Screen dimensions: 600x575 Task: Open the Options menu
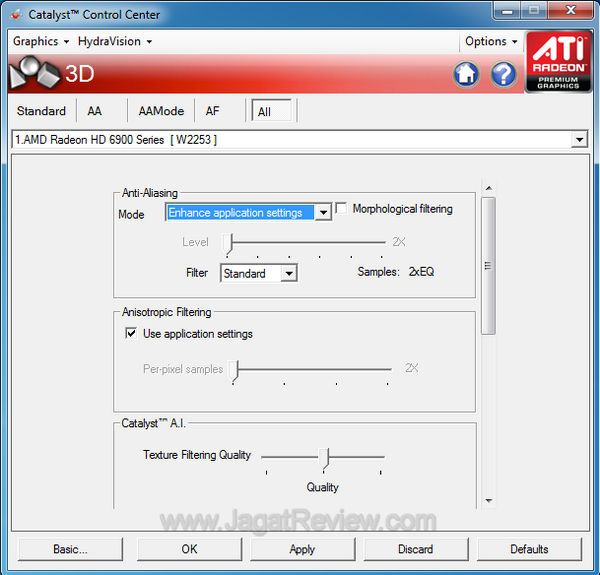492,42
